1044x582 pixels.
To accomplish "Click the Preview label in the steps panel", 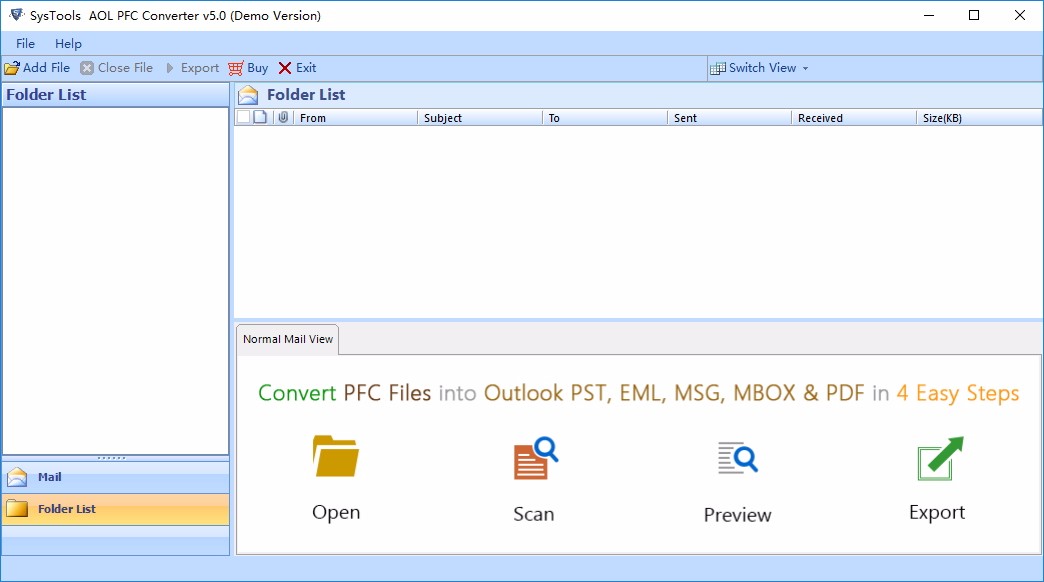I will pos(738,515).
